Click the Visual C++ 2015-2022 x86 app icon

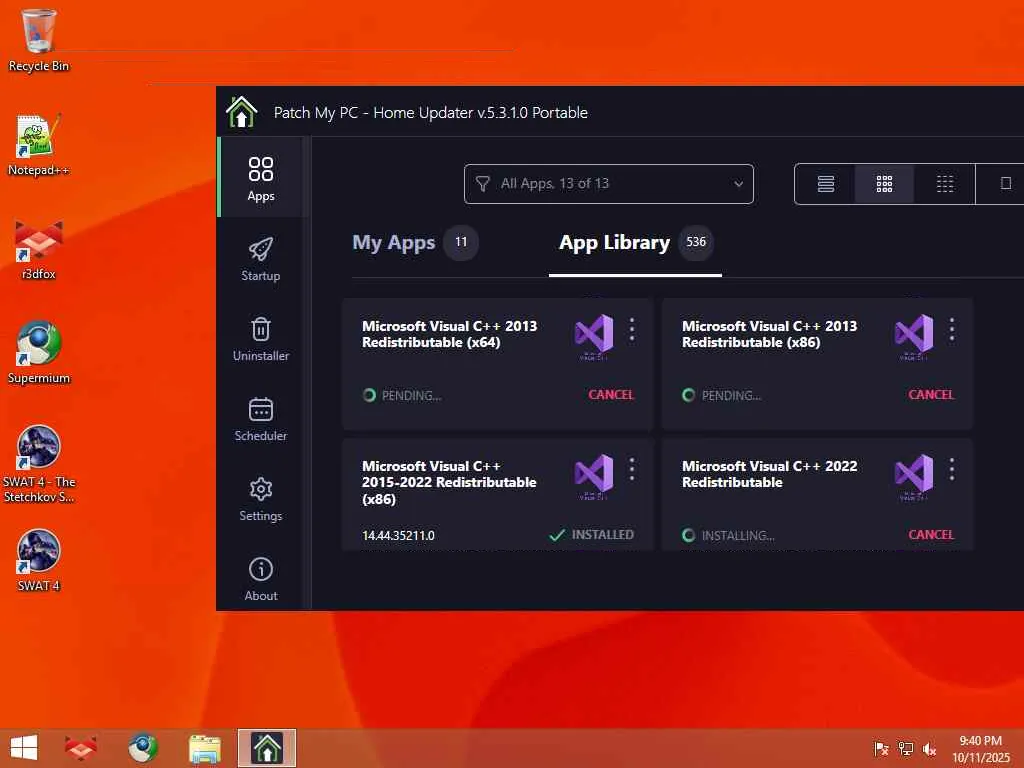click(594, 477)
